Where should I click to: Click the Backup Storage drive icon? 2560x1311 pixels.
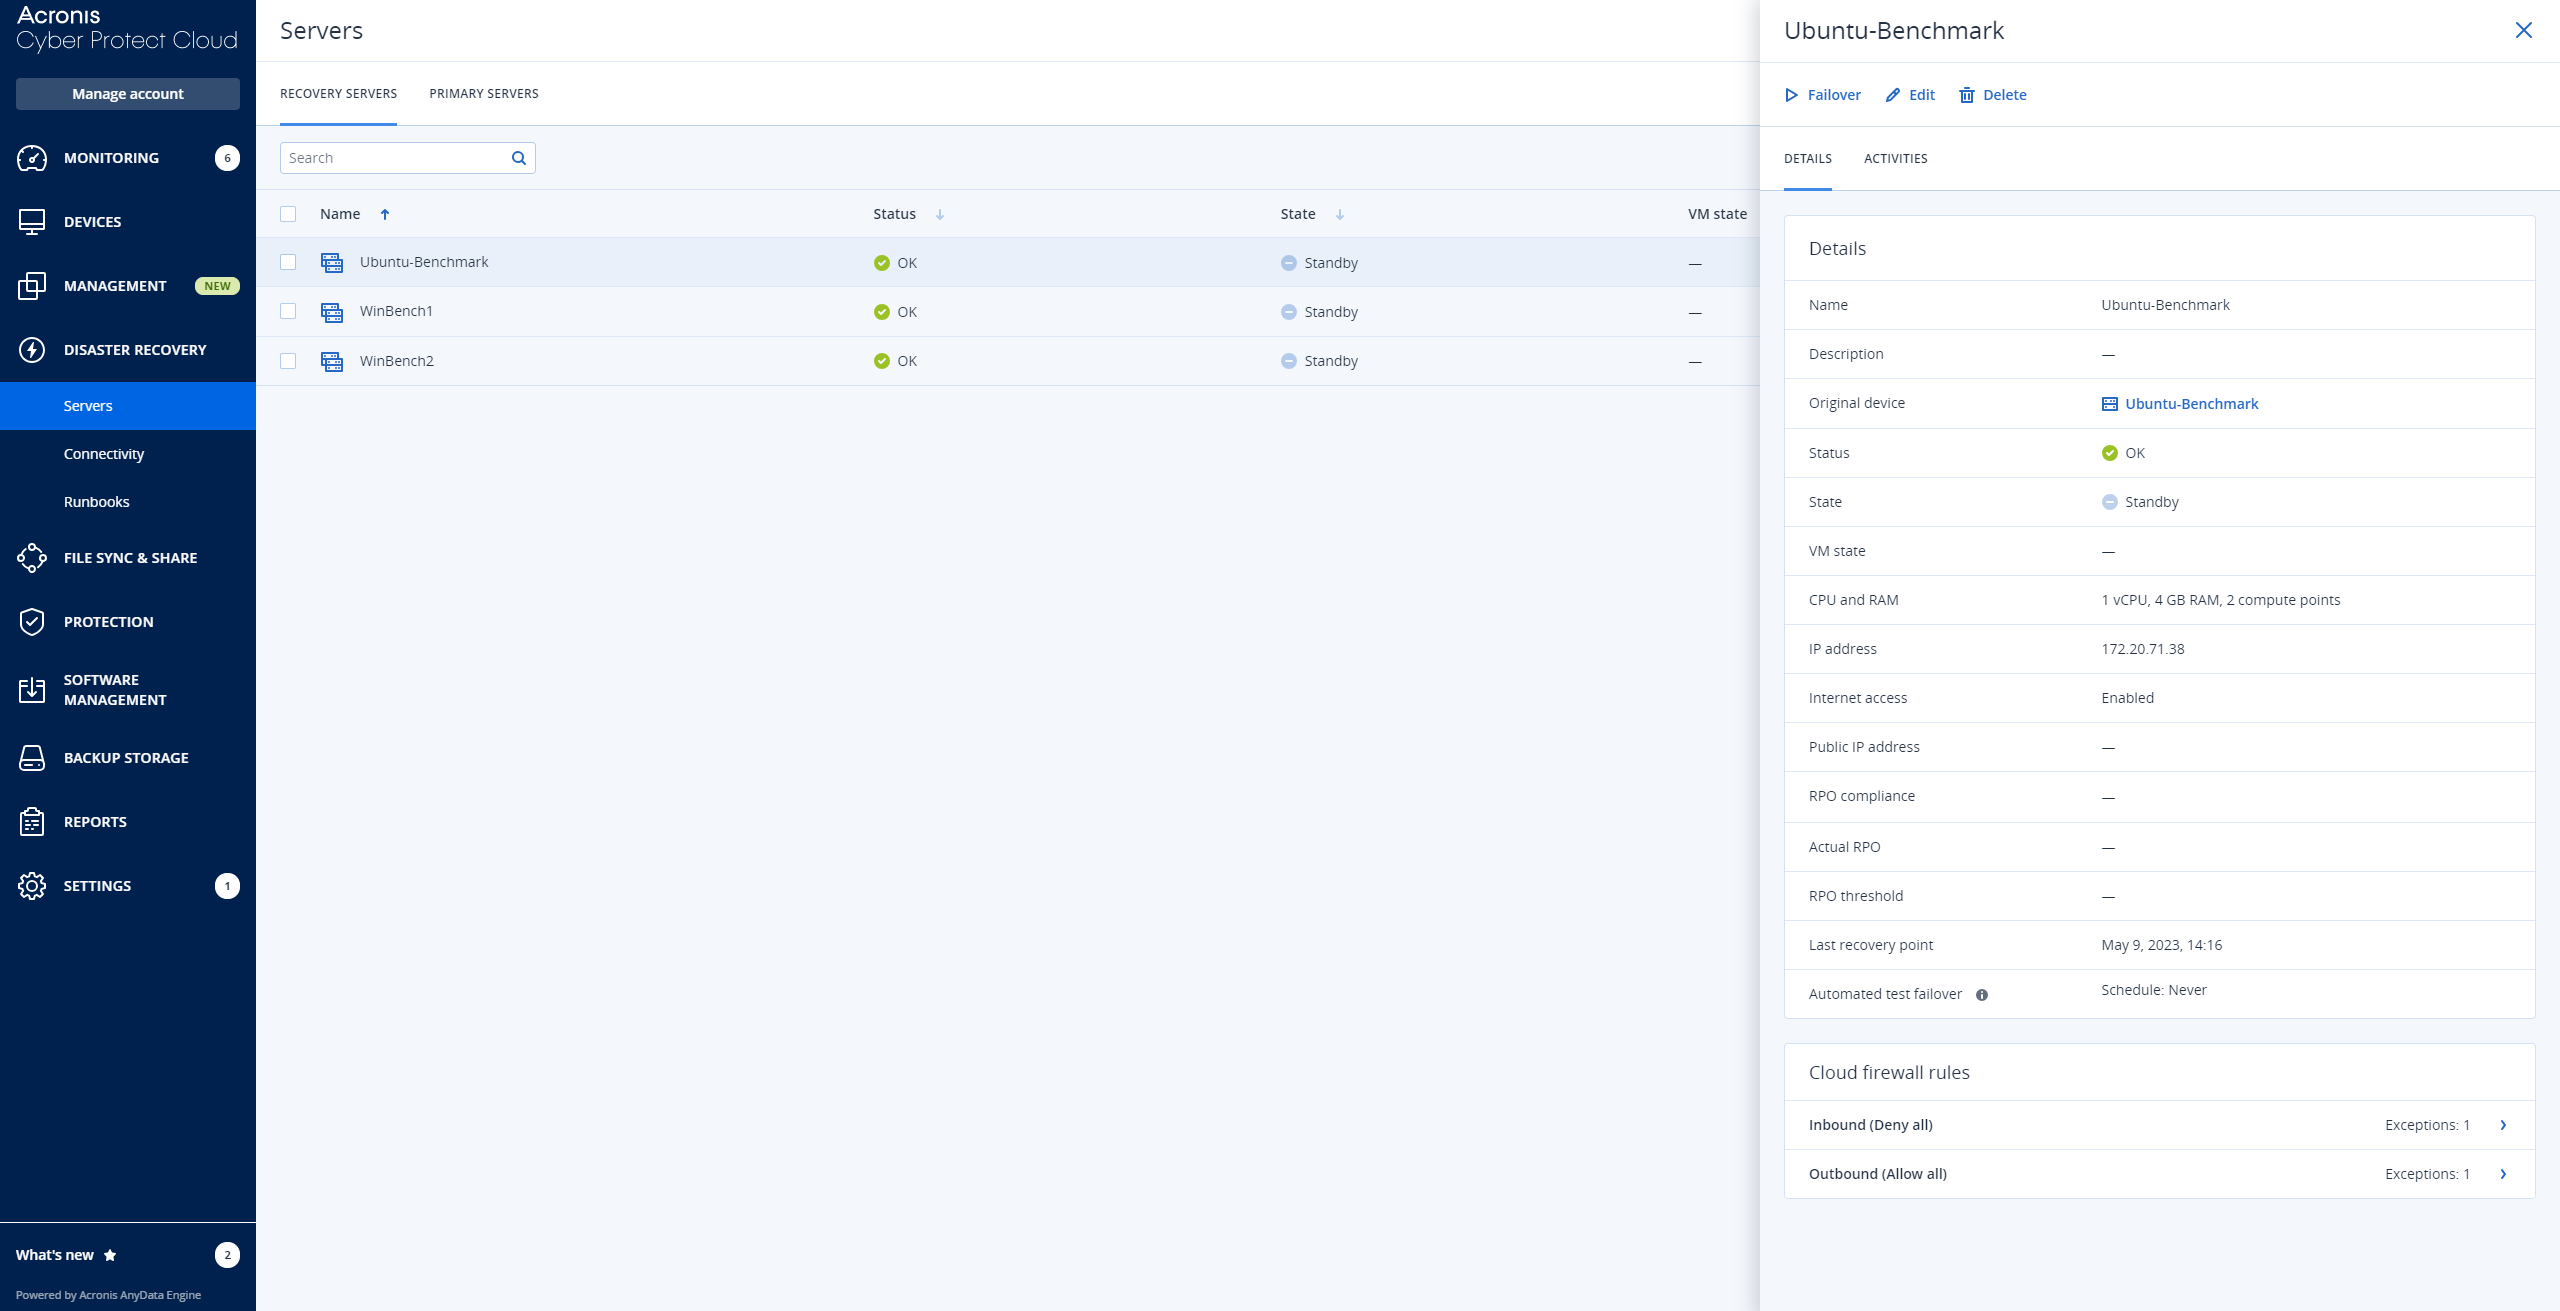point(32,758)
